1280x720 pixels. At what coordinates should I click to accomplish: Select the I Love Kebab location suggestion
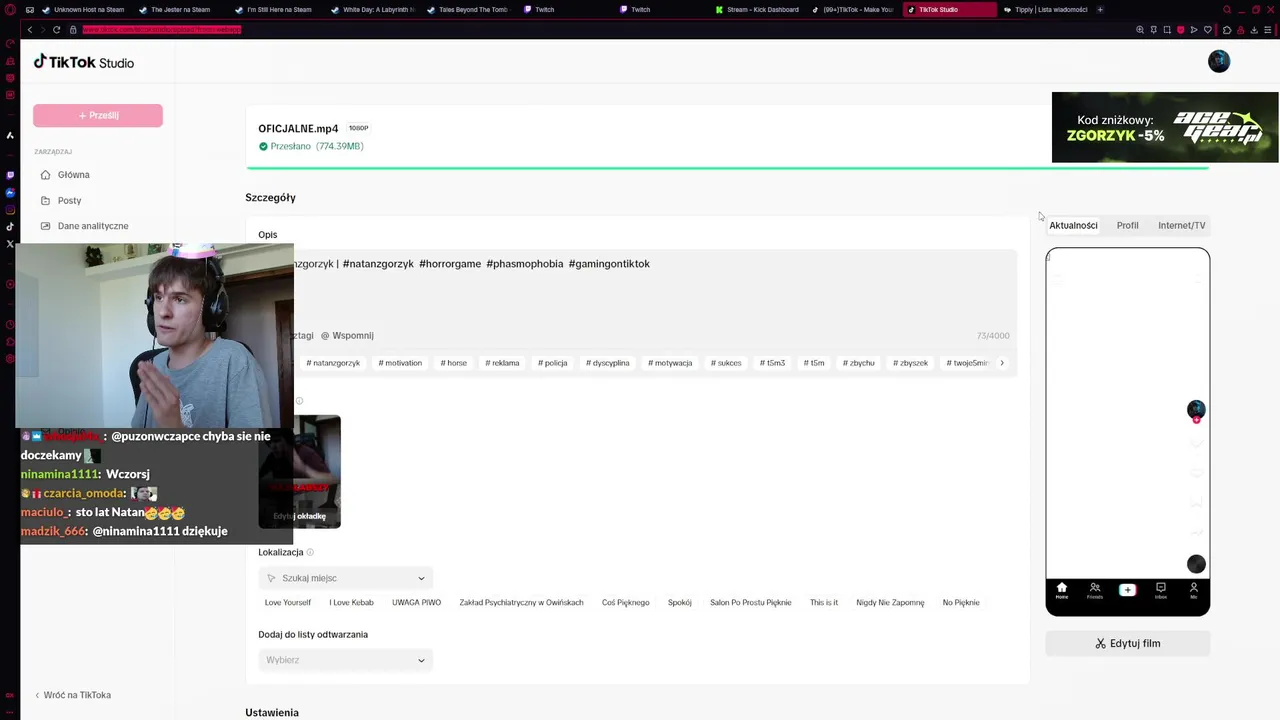pos(351,603)
